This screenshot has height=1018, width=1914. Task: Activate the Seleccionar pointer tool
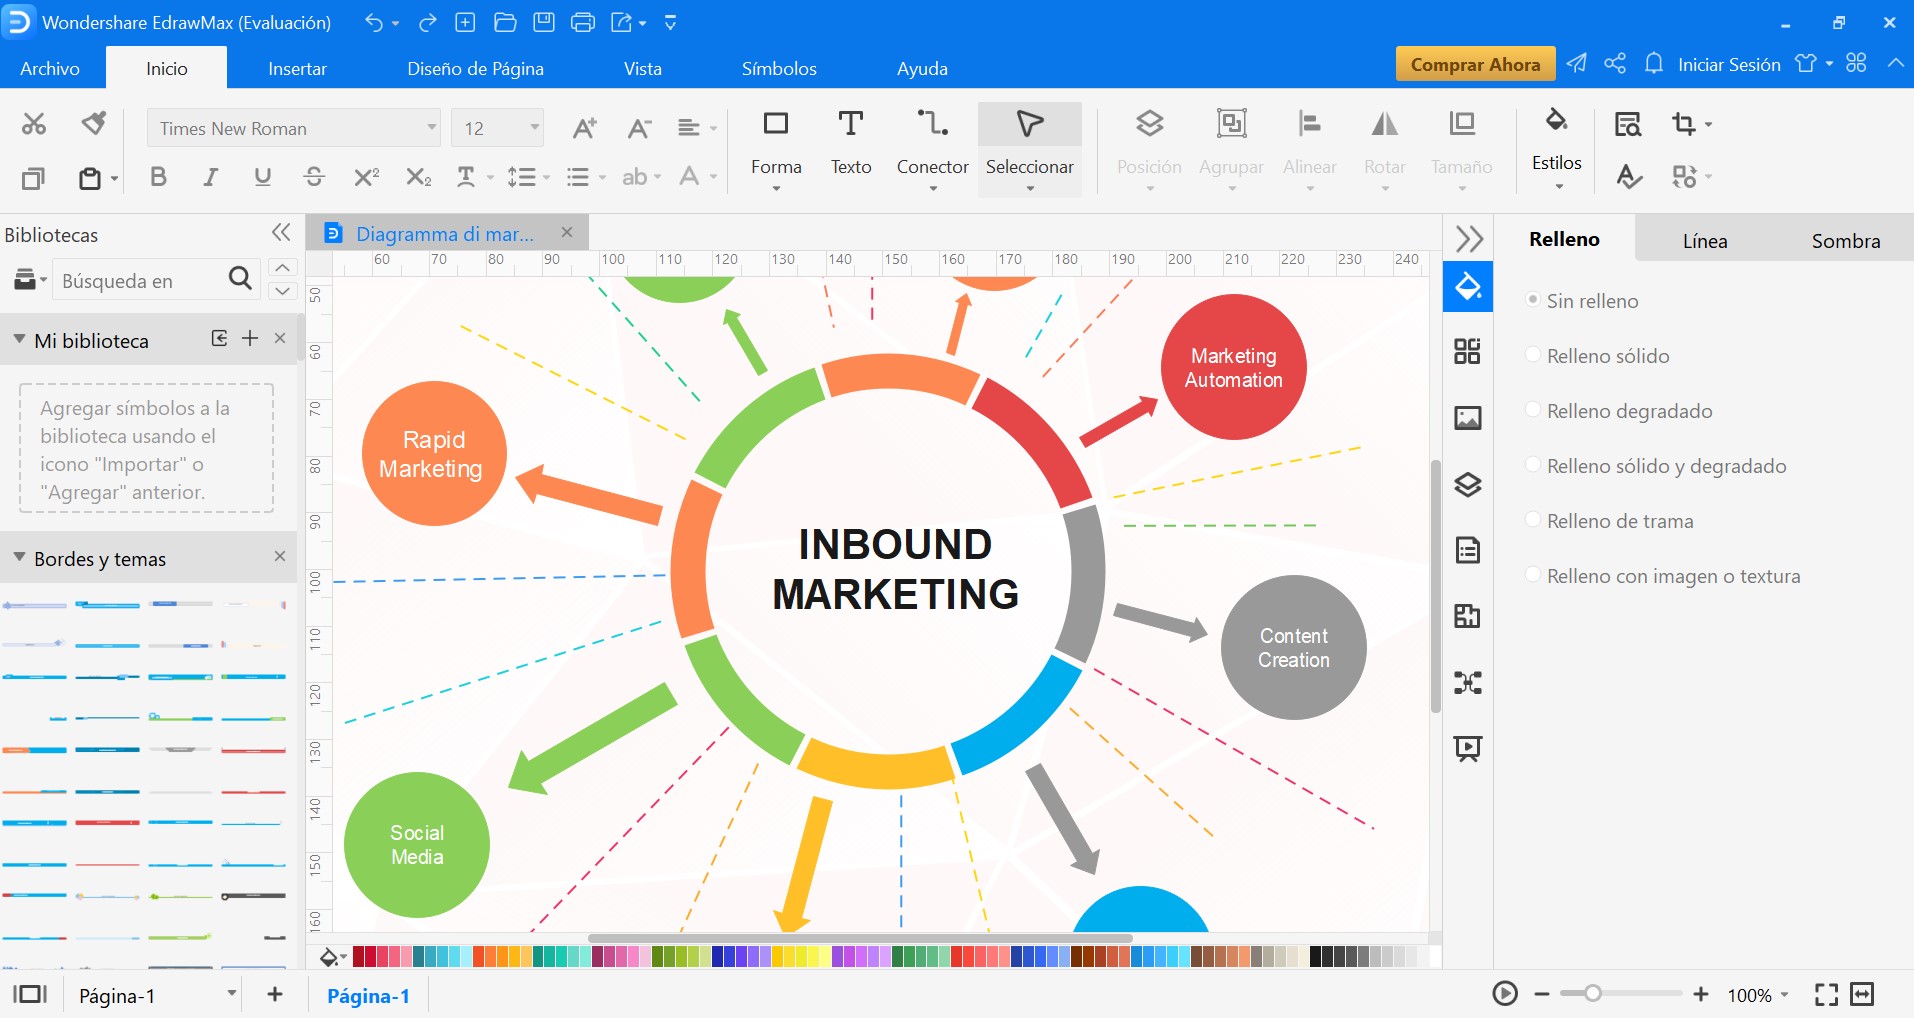(x=1030, y=148)
